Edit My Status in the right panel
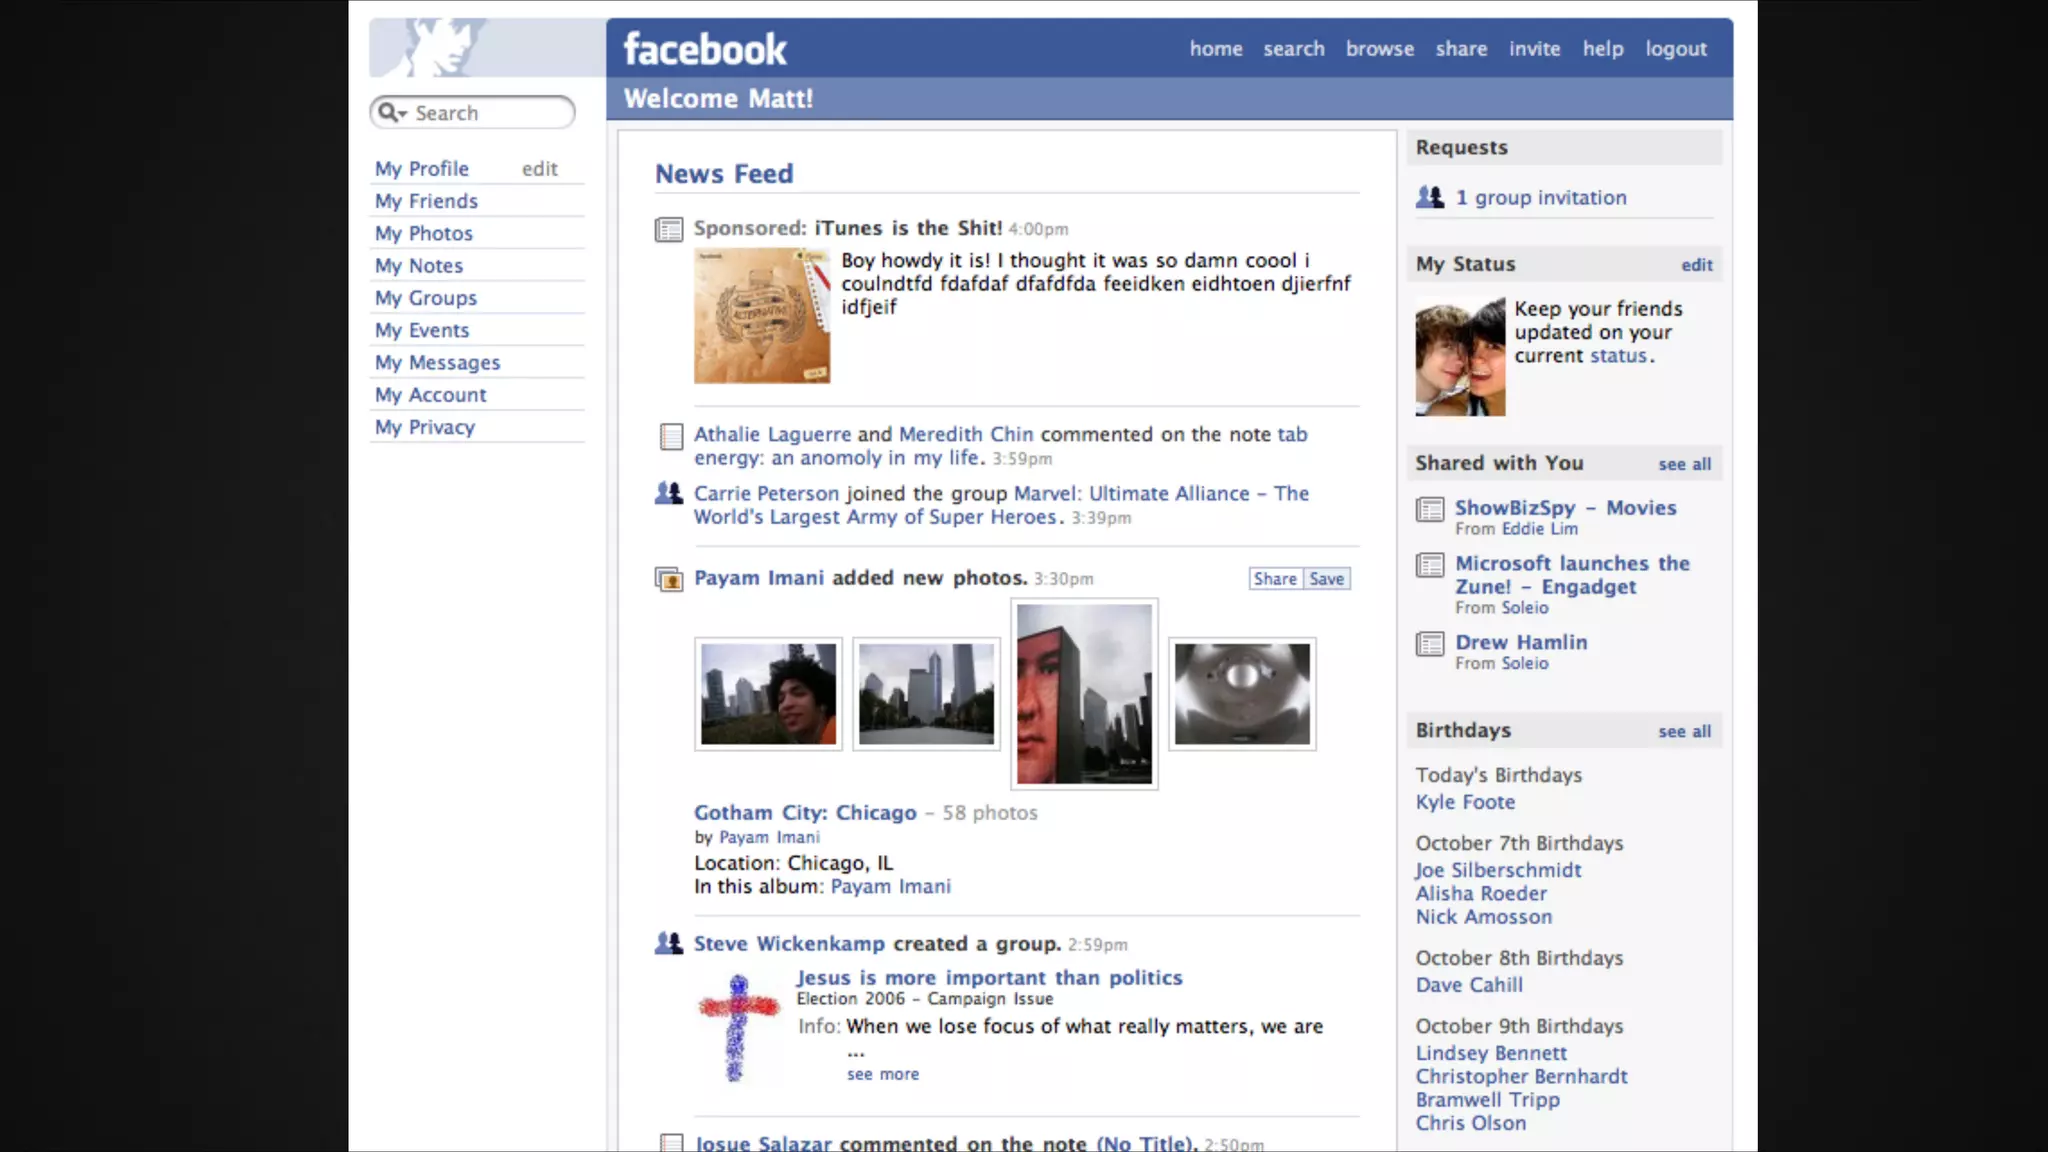The width and height of the screenshot is (2048, 1152). pos(1696,265)
